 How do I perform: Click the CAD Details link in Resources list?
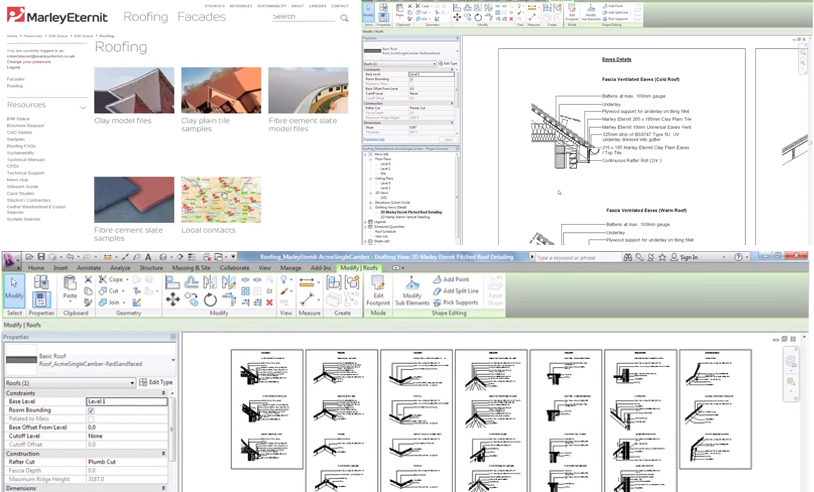point(19,132)
